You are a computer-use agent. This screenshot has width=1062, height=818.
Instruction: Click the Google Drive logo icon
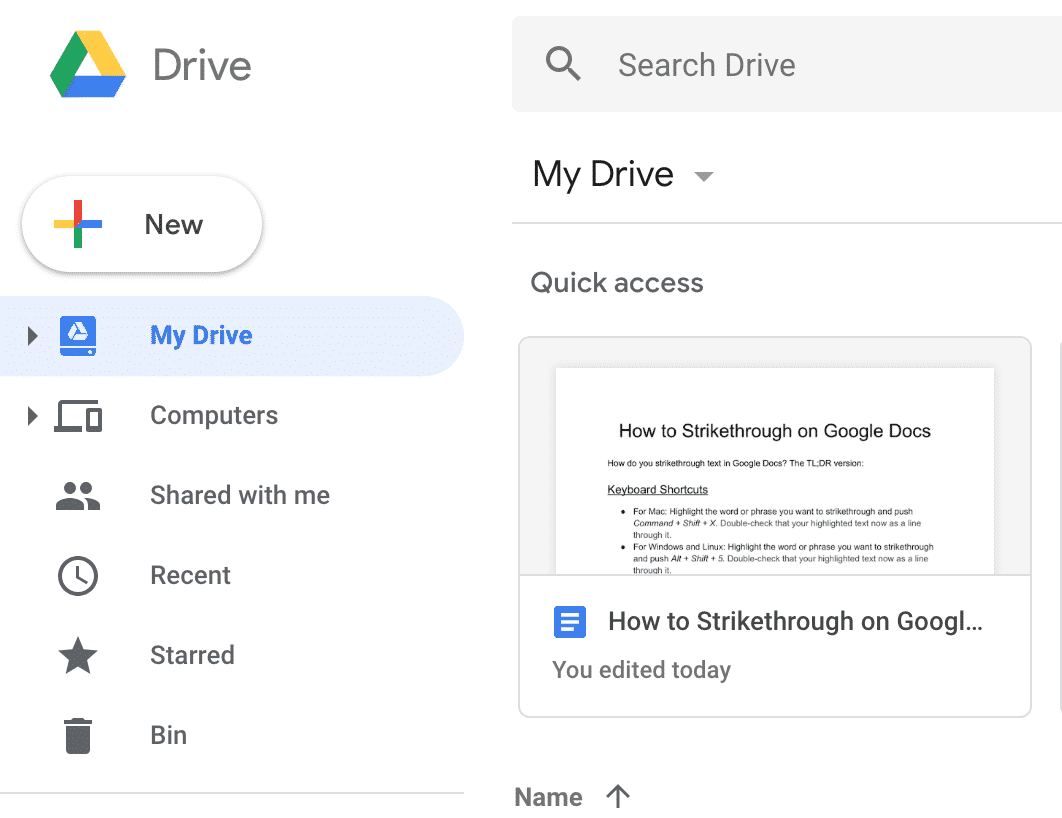88,64
